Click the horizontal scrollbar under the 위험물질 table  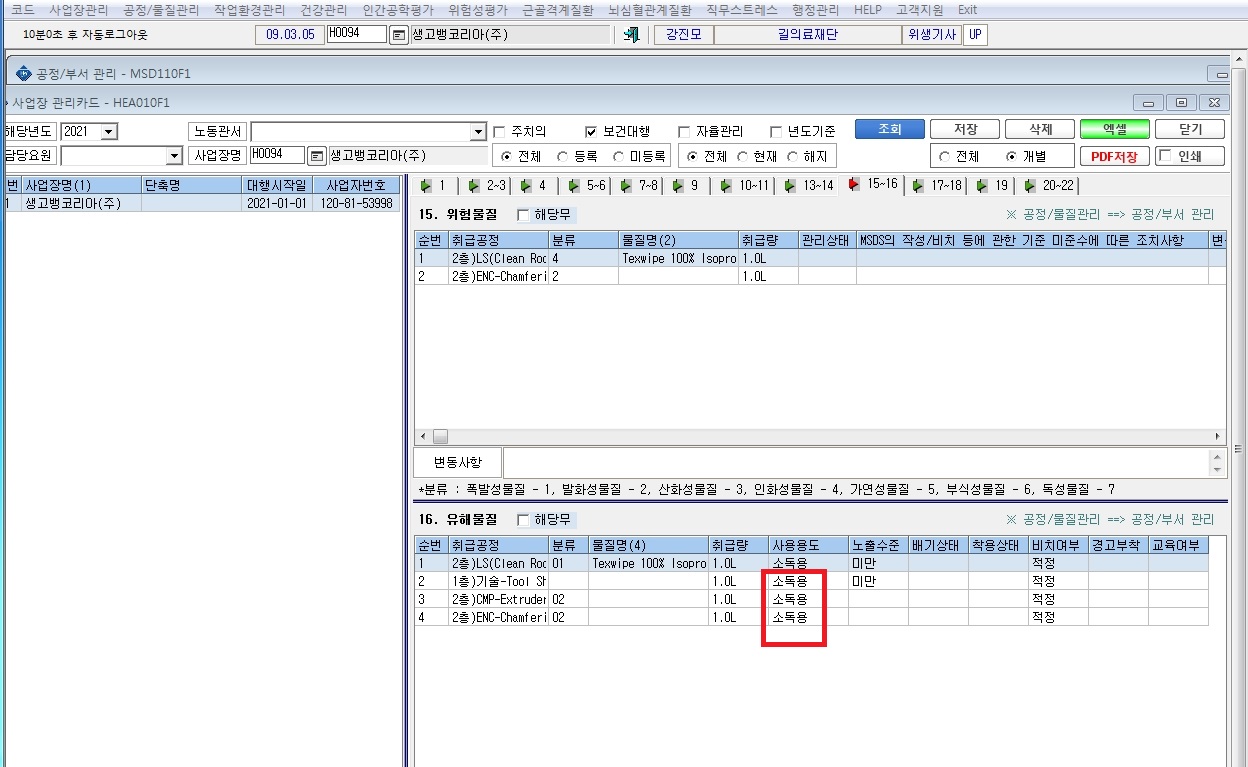[820, 437]
